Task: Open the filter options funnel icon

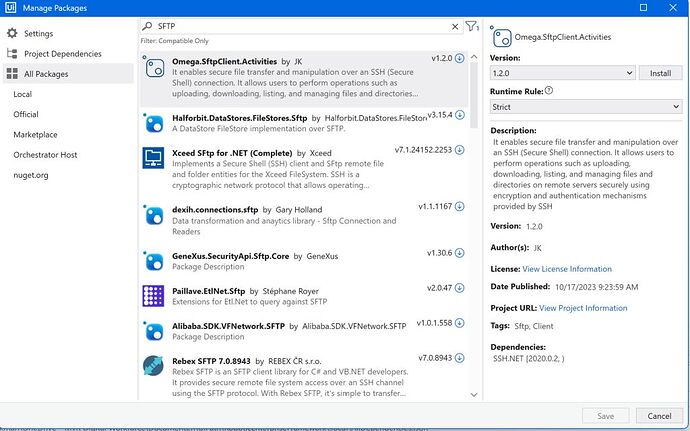Action: point(471,26)
